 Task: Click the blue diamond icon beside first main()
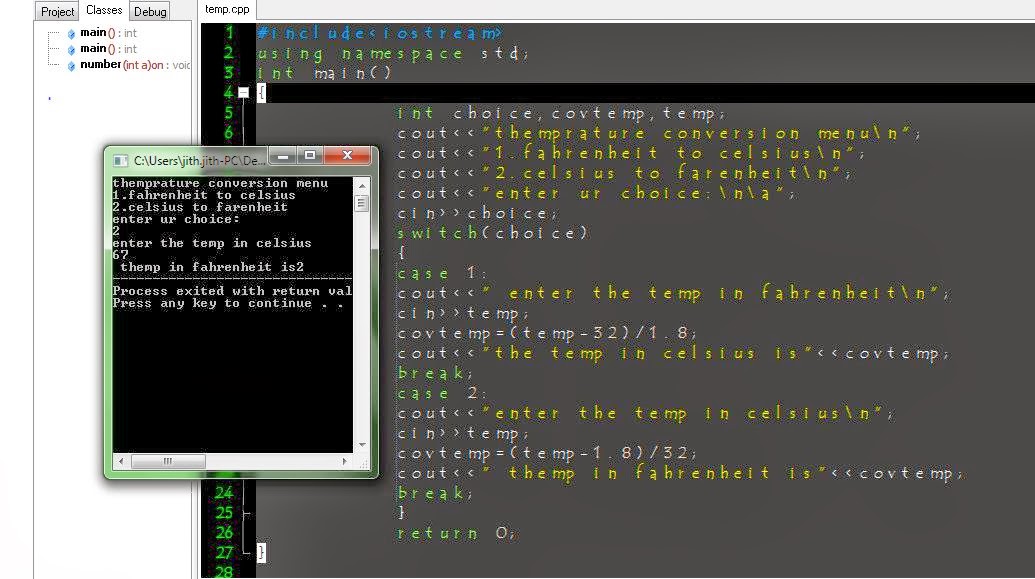click(72, 33)
